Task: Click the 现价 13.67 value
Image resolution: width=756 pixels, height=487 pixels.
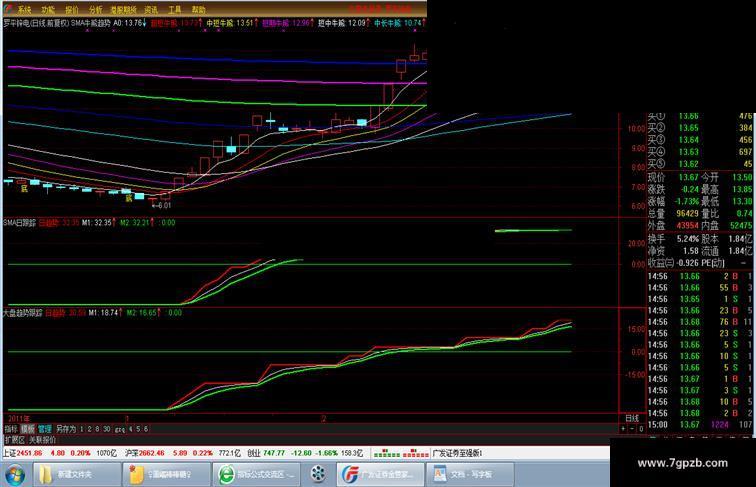Action: pyautogui.click(x=688, y=177)
